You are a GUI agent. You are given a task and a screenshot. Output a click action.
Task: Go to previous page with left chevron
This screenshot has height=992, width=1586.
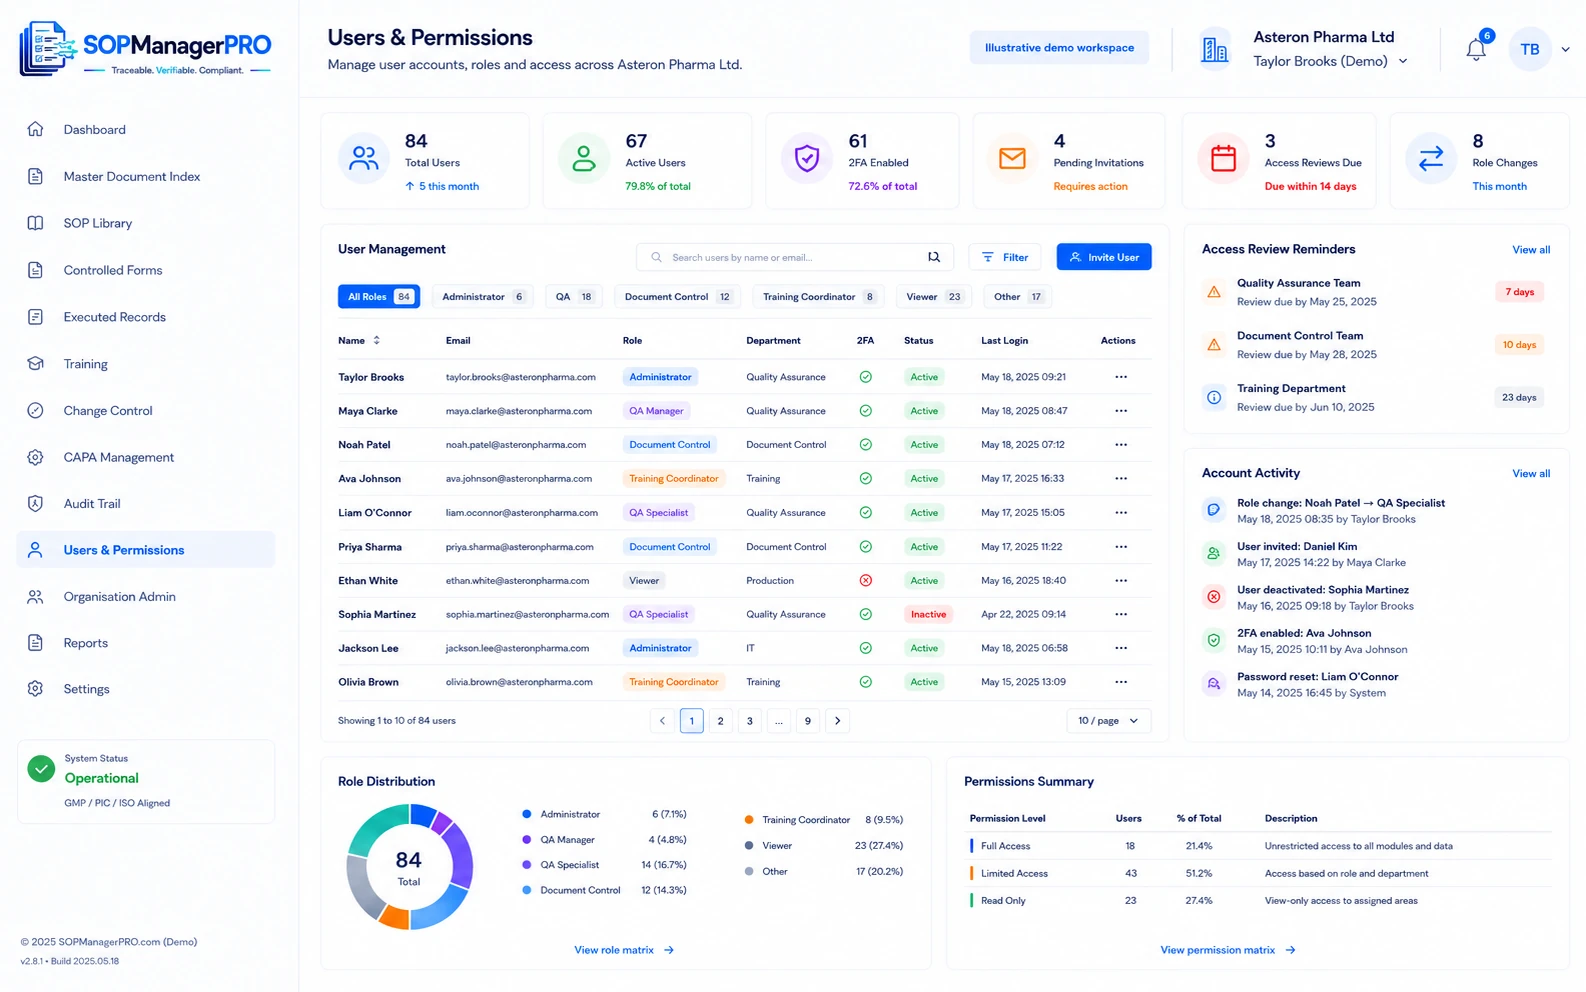click(662, 721)
